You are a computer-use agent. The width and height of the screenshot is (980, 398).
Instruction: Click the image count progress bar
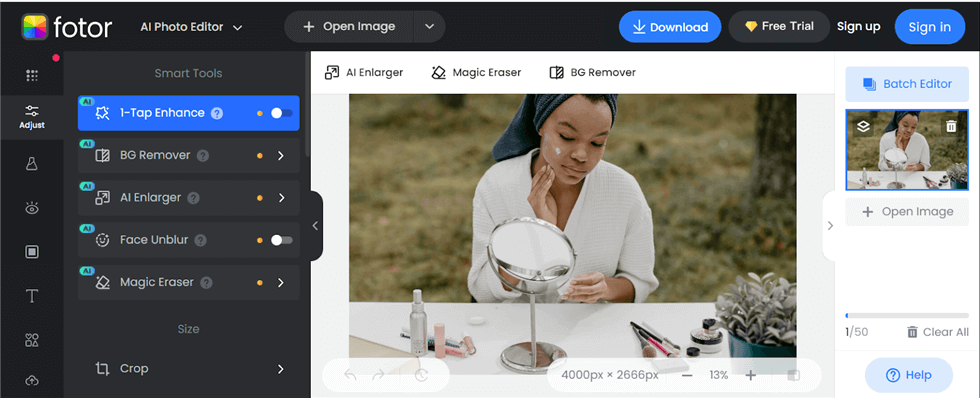coord(908,316)
